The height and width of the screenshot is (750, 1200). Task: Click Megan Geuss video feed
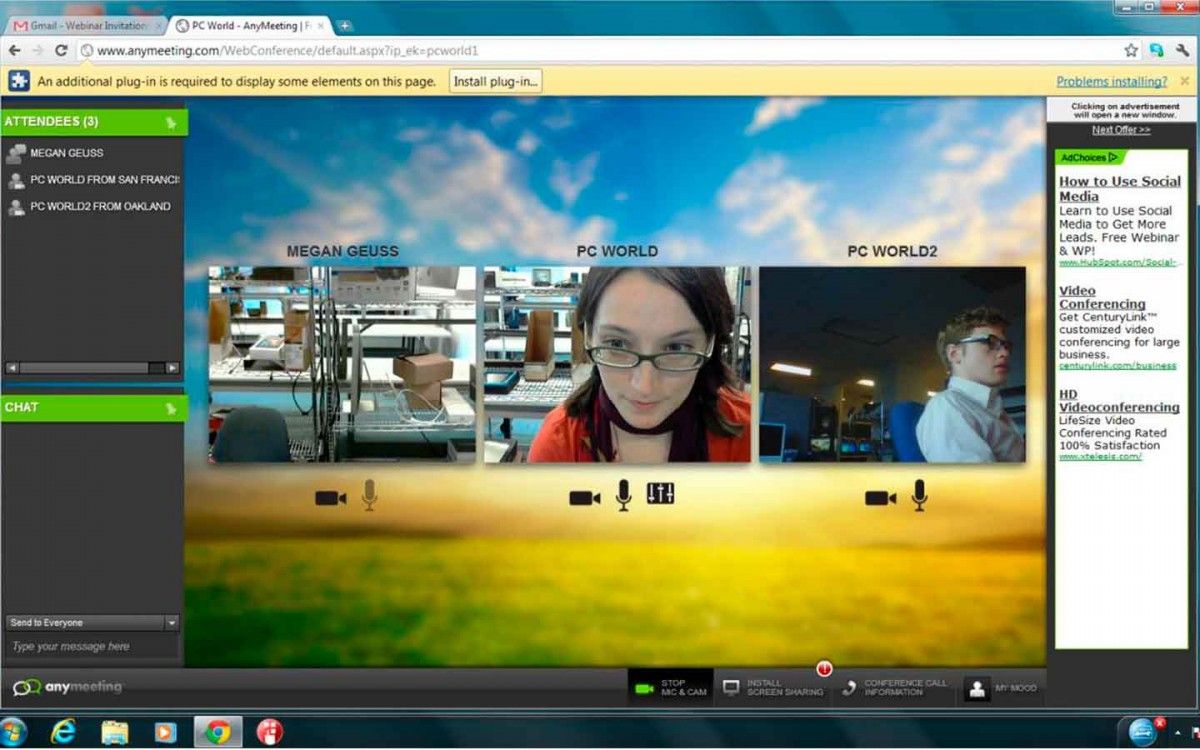(x=342, y=364)
